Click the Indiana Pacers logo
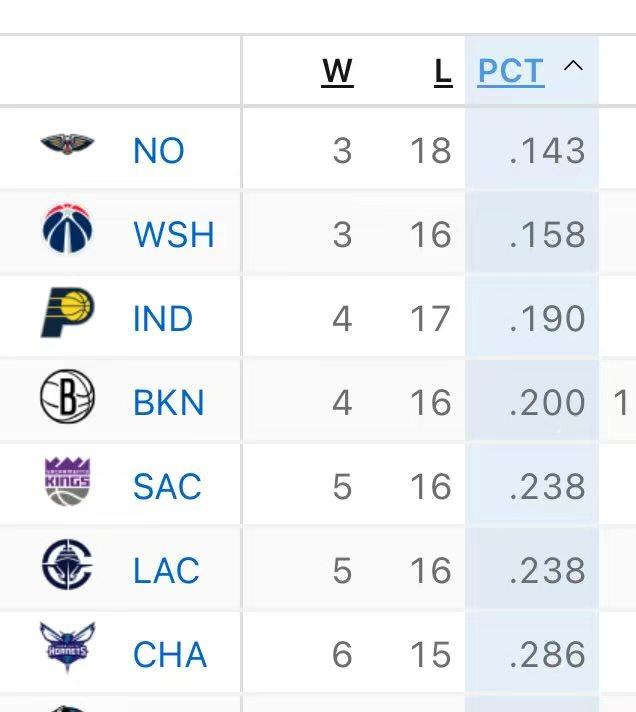Viewport: 636px width, 712px height. tap(67, 314)
